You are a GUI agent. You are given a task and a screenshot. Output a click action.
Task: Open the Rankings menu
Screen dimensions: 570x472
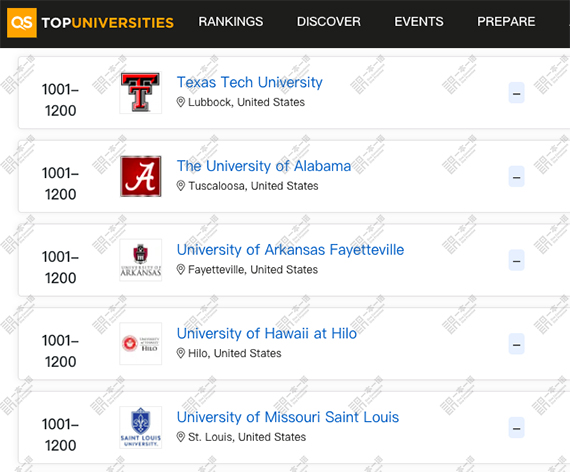[x=230, y=21]
